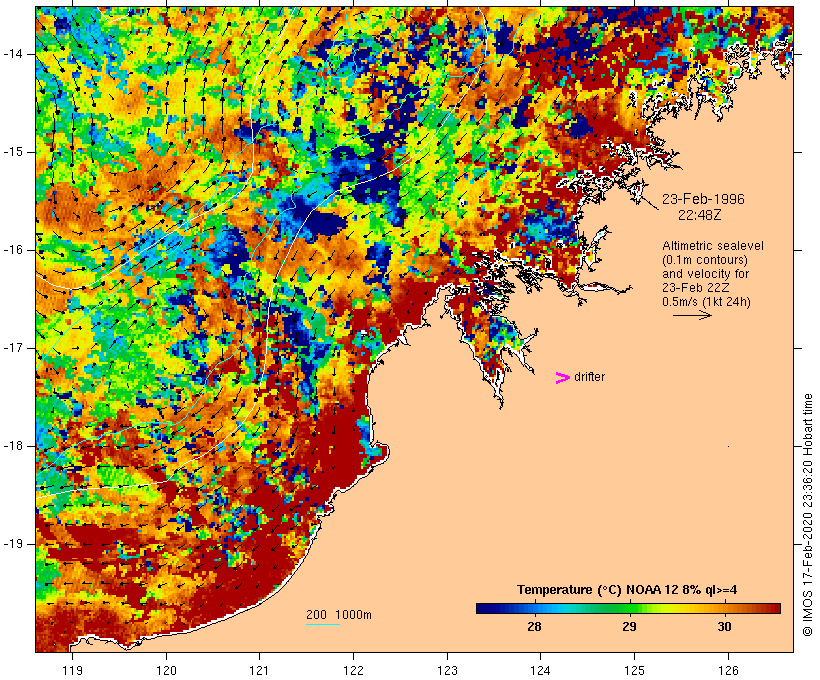Click the (0.1m contours) text line

[x=704, y=260]
